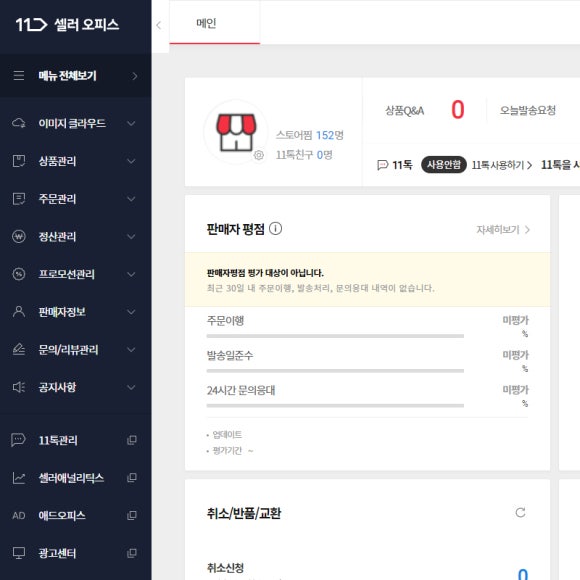Click the 판매자정보 person icon
The width and height of the screenshot is (580, 580).
coord(19,312)
